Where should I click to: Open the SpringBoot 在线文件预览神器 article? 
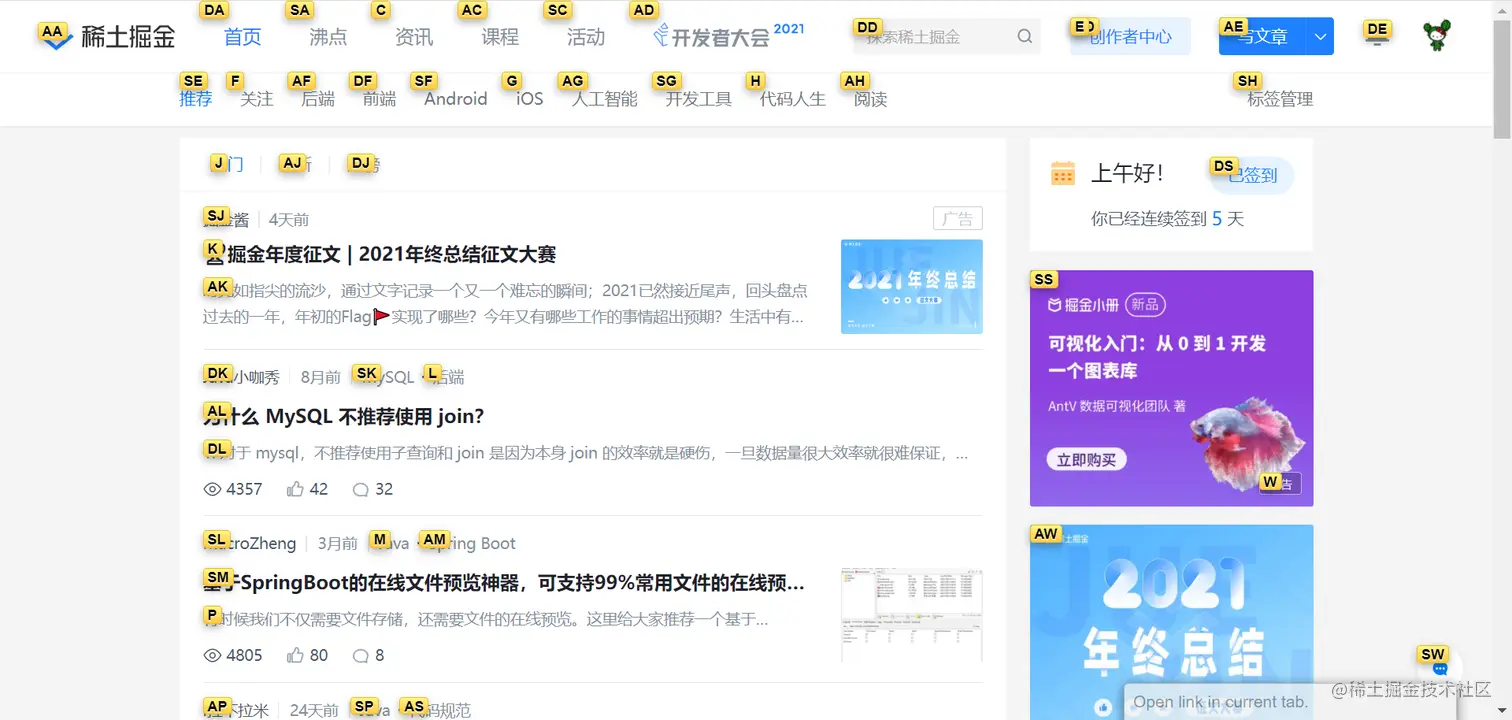(504, 582)
